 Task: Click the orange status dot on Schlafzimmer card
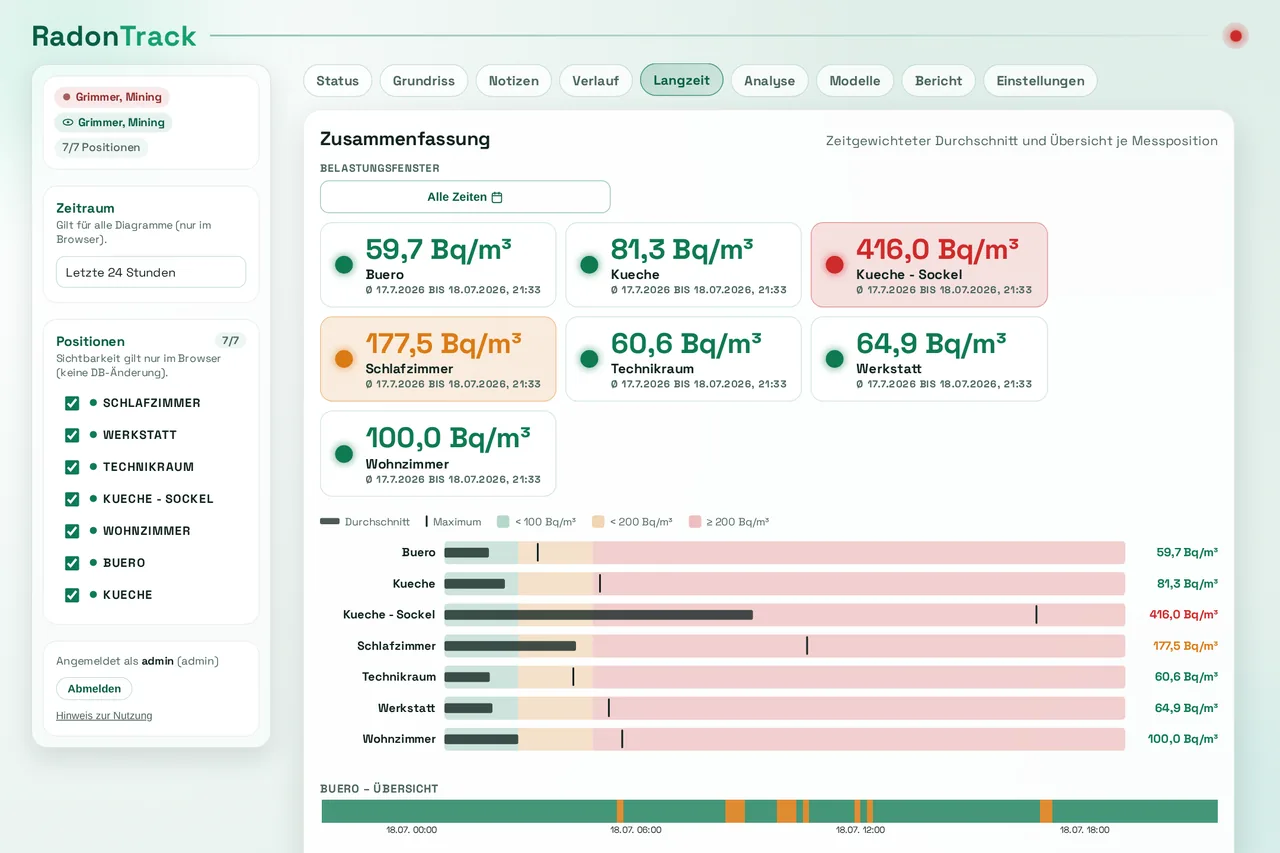(344, 359)
